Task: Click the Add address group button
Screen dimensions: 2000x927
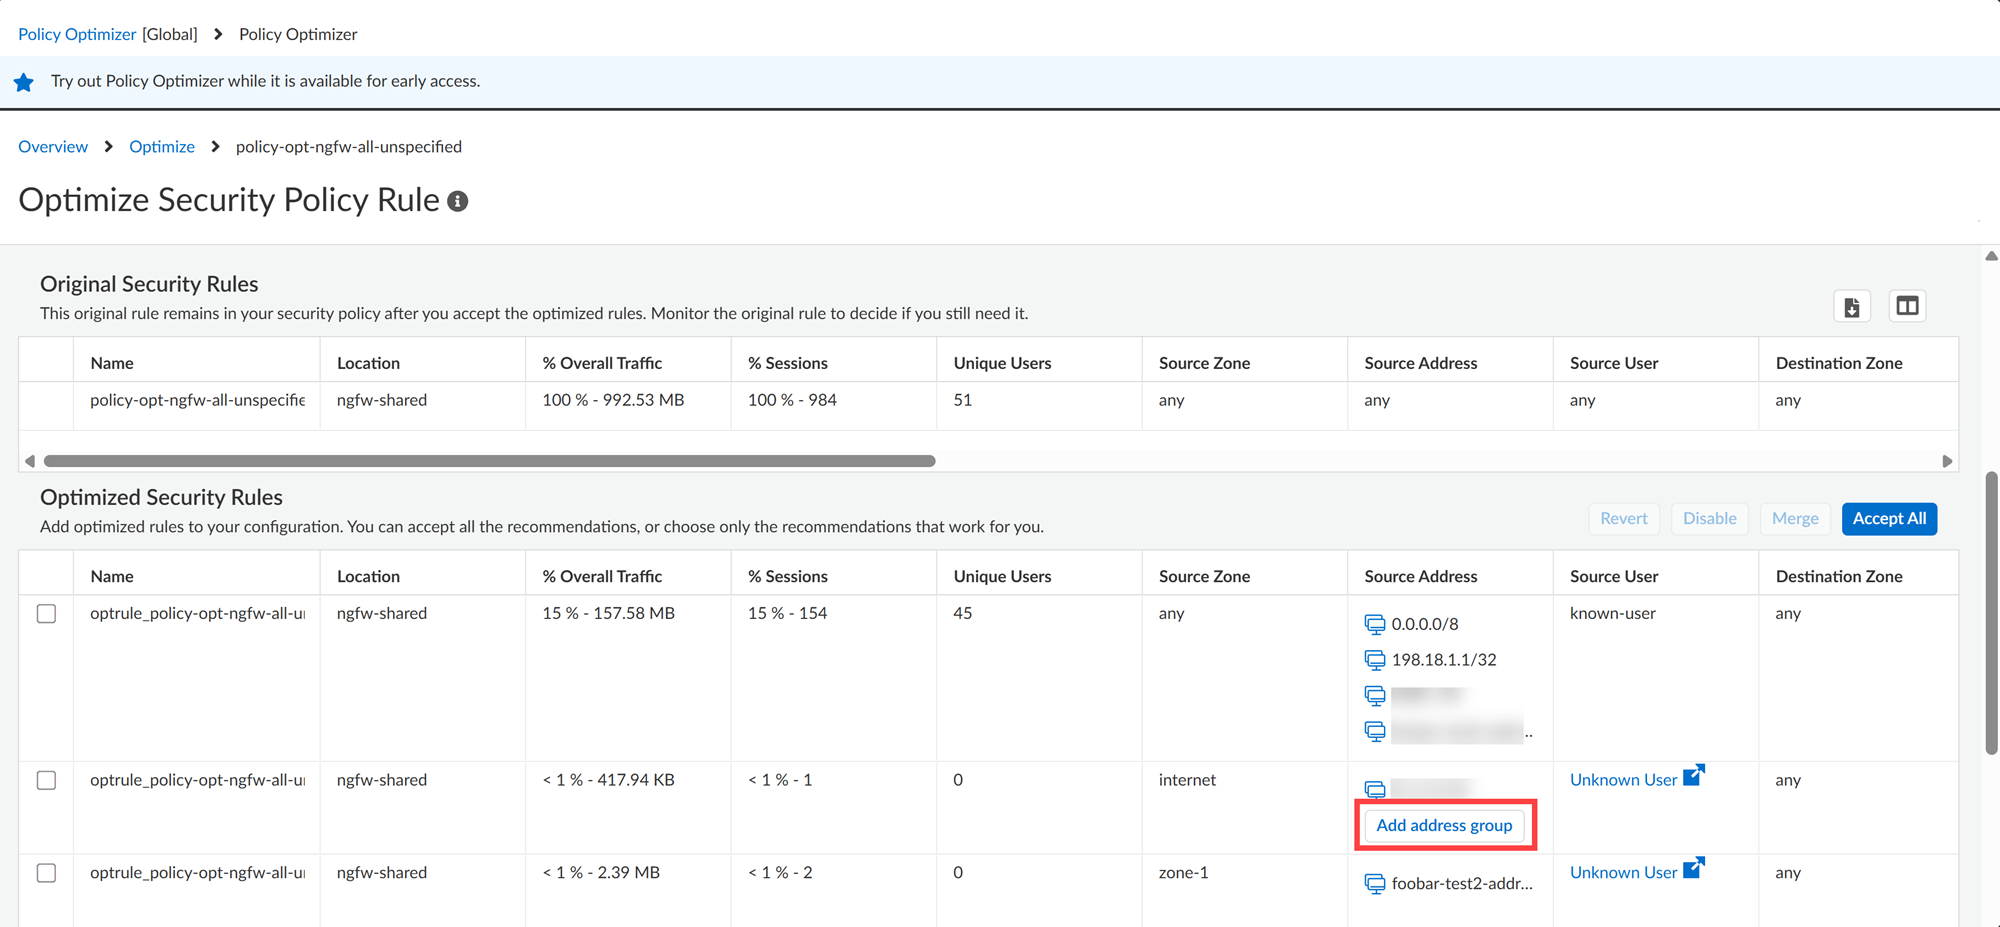Action: pos(1444,826)
